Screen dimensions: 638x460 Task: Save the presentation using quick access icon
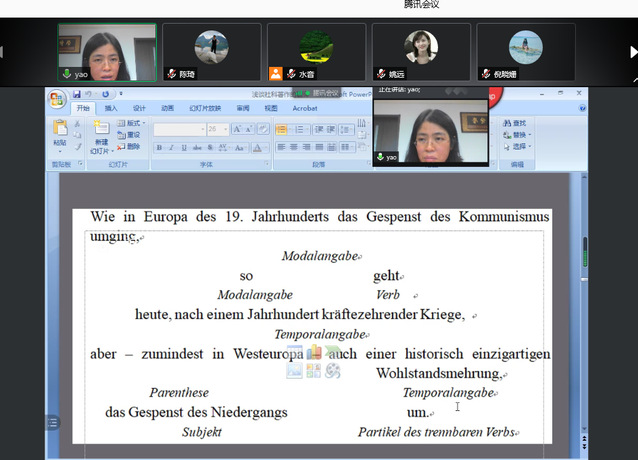pos(75,96)
